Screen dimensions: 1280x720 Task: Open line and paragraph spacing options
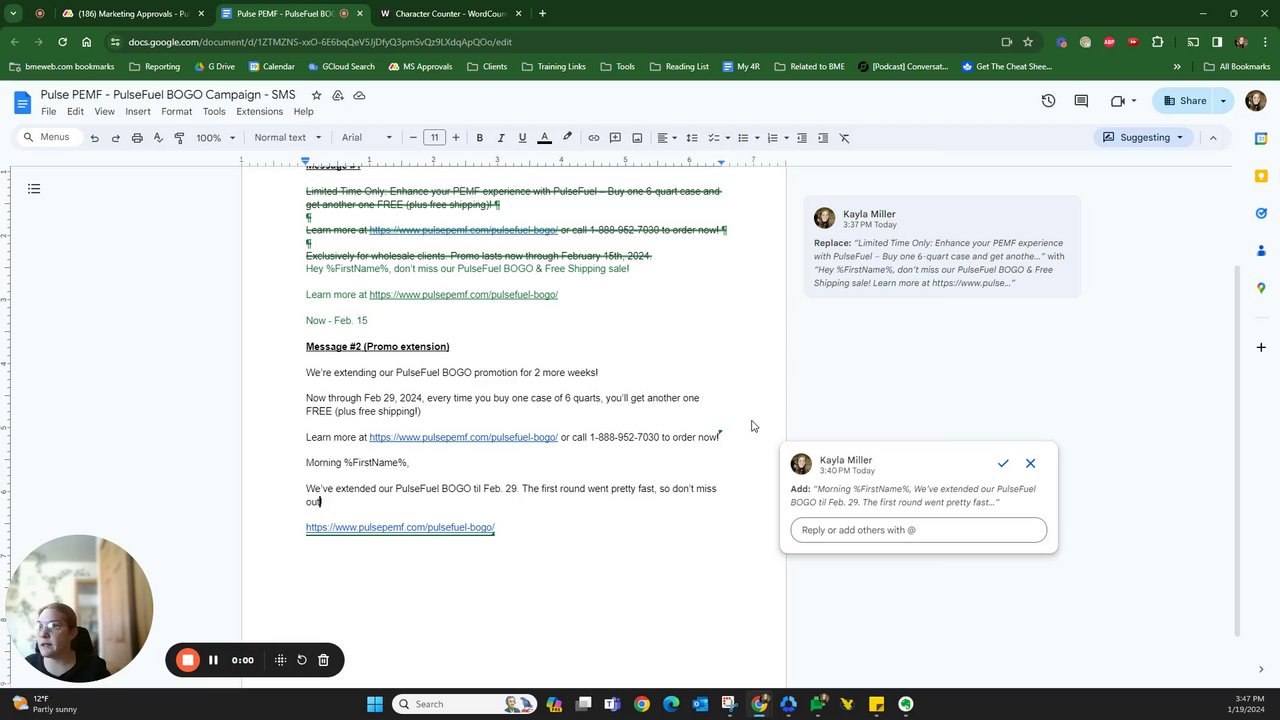[x=691, y=138]
